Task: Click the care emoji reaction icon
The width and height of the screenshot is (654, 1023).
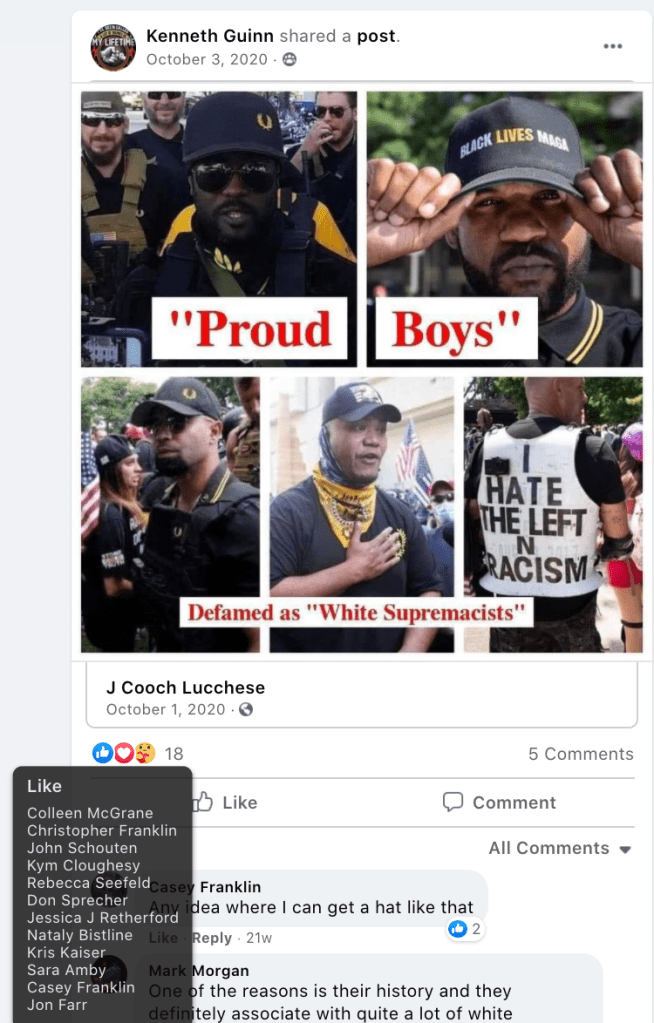Action: coord(145,754)
